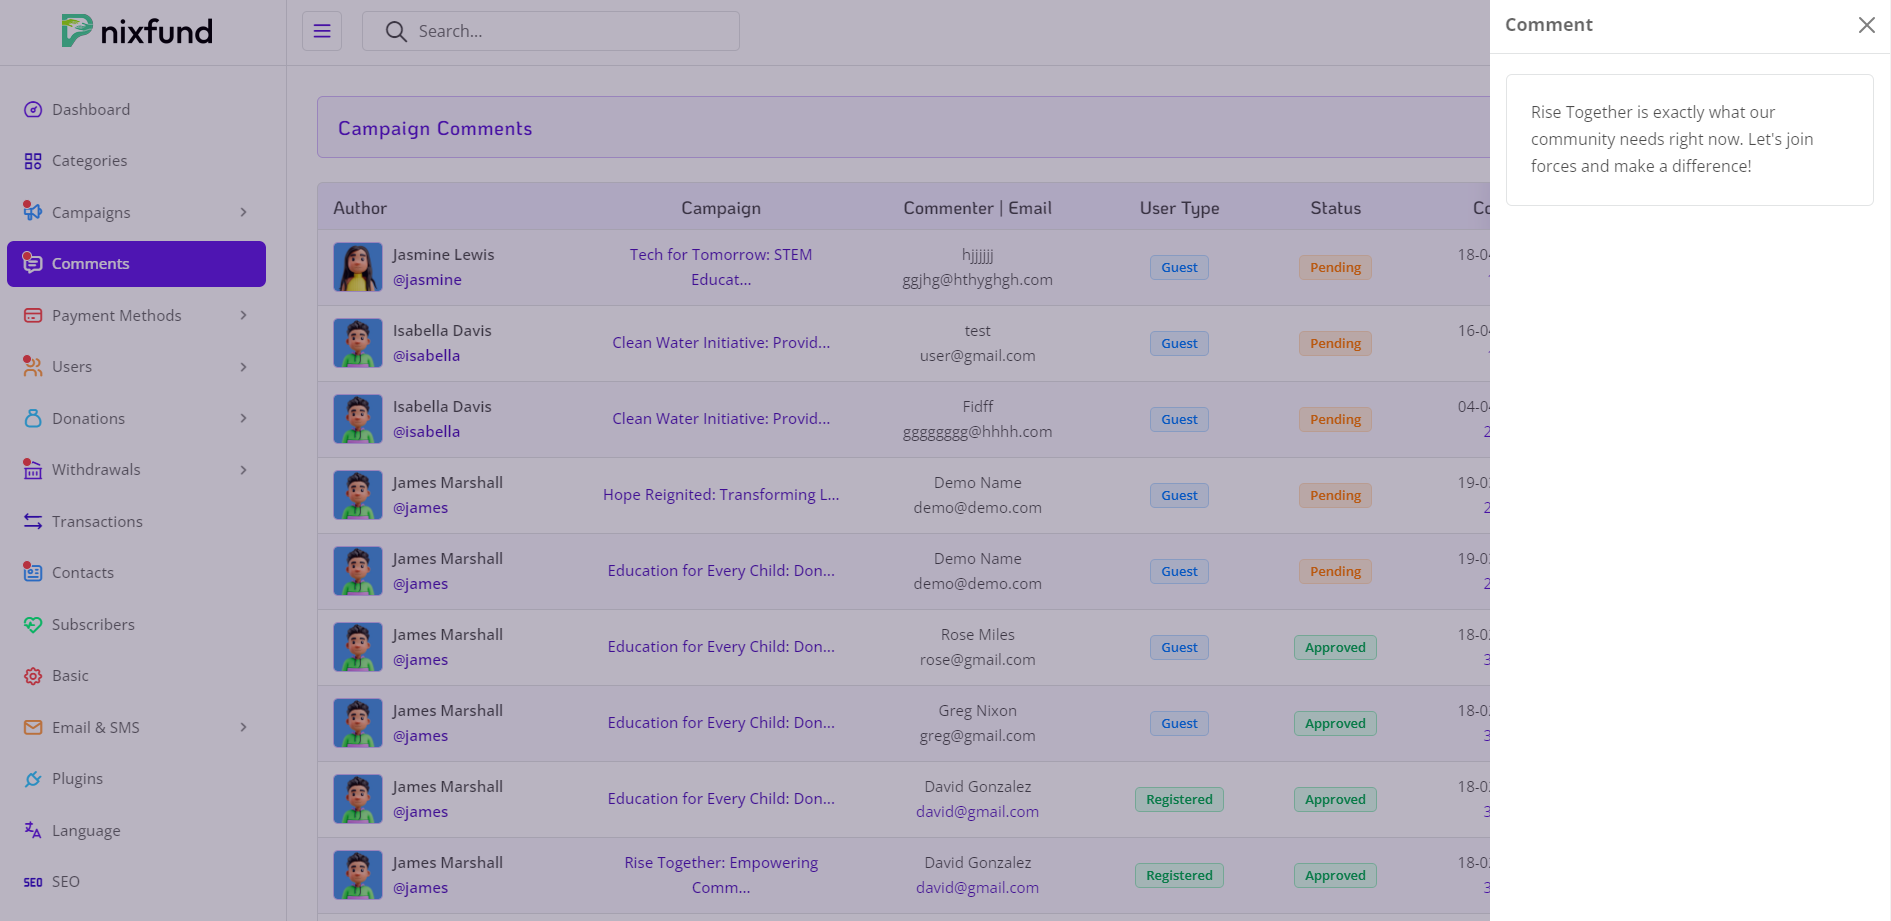Click the Categories grid icon

33,161
